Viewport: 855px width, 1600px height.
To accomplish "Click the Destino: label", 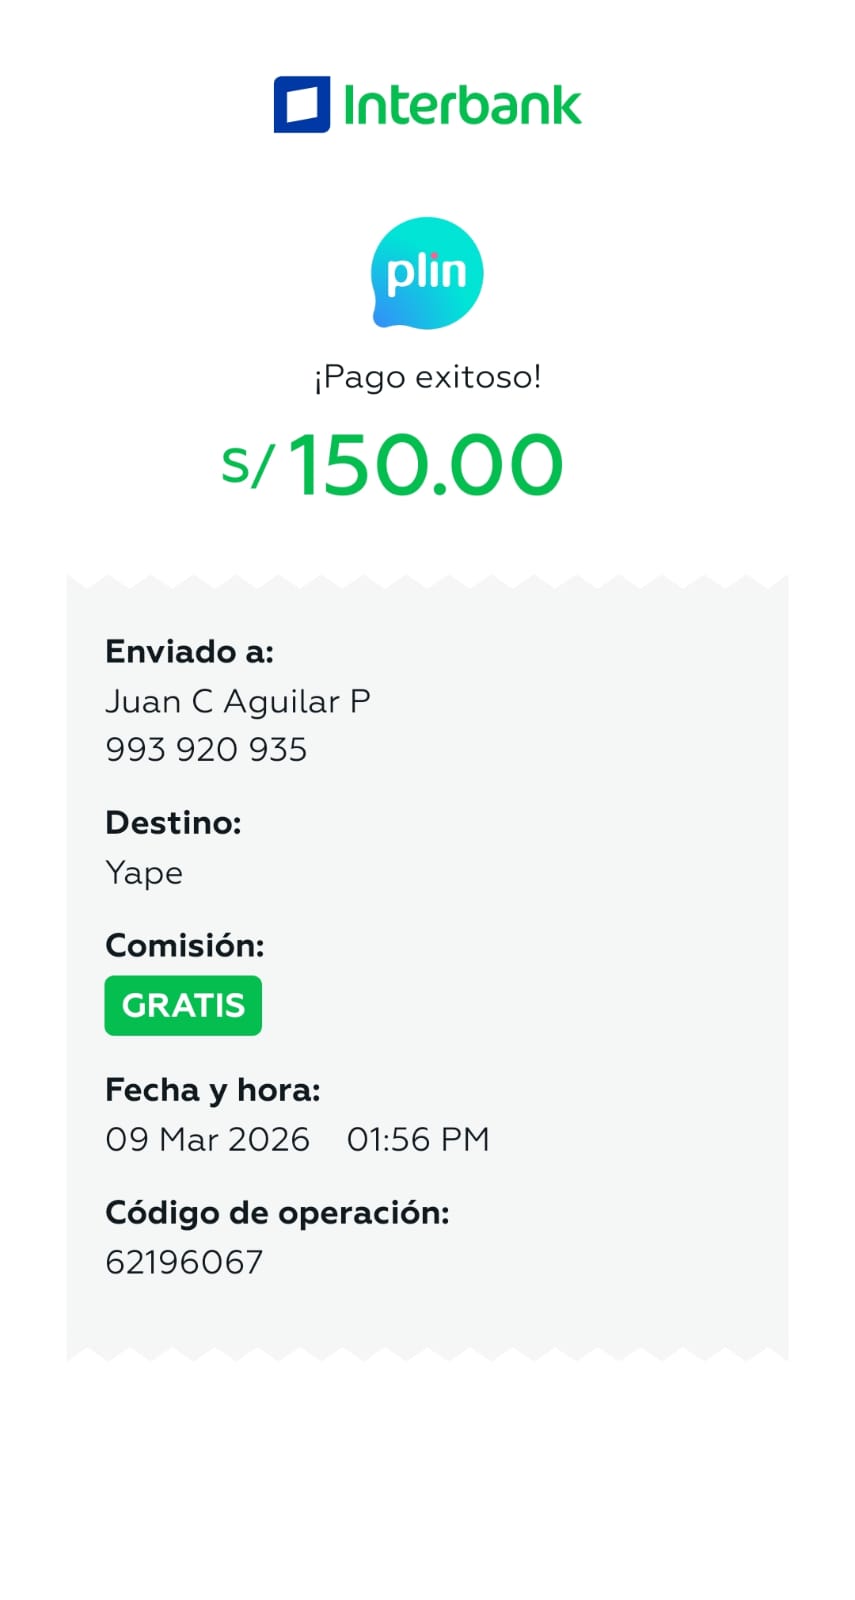I will pyautogui.click(x=173, y=823).
